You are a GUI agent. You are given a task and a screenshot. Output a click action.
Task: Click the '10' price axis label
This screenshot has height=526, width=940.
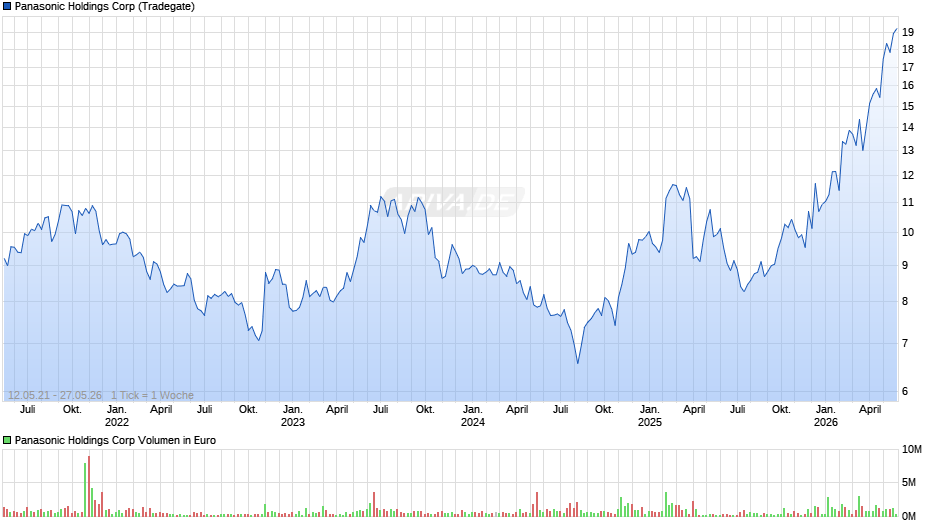pos(908,232)
